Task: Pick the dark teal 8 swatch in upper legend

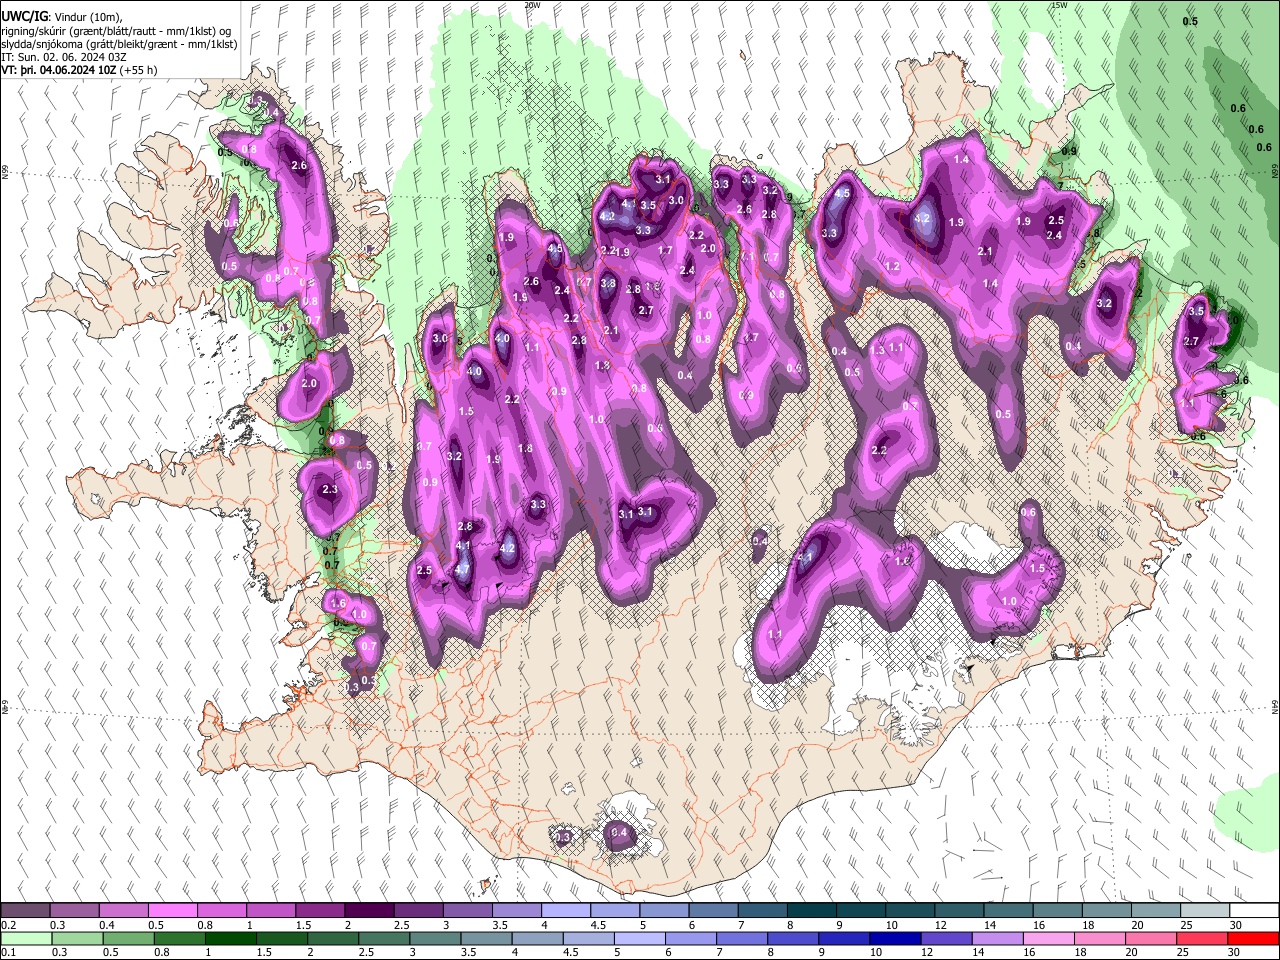Action: coord(811,911)
